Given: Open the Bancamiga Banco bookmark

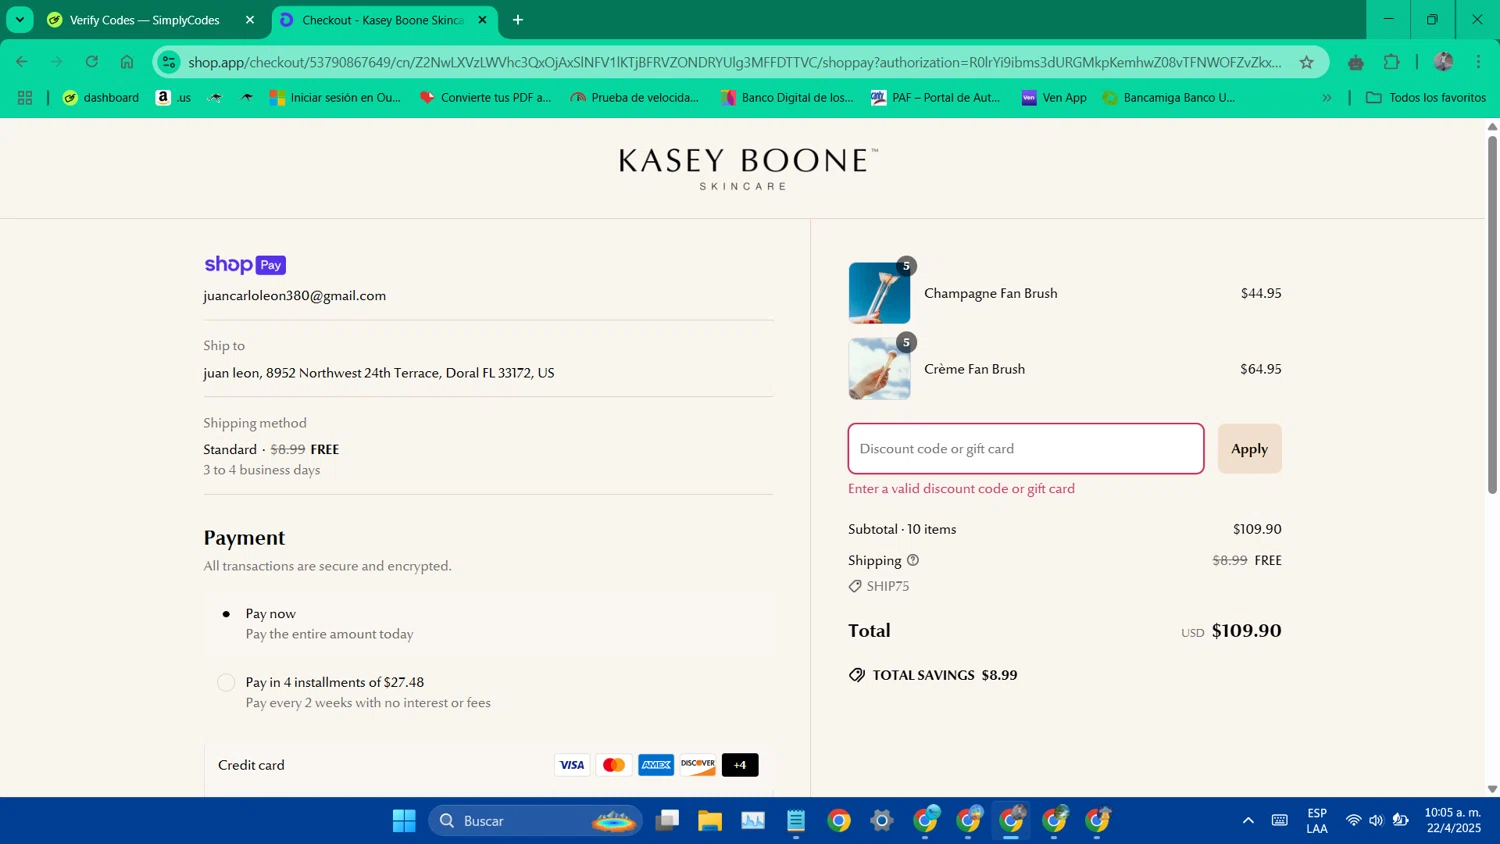Looking at the screenshot, I should coord(1168,98).
